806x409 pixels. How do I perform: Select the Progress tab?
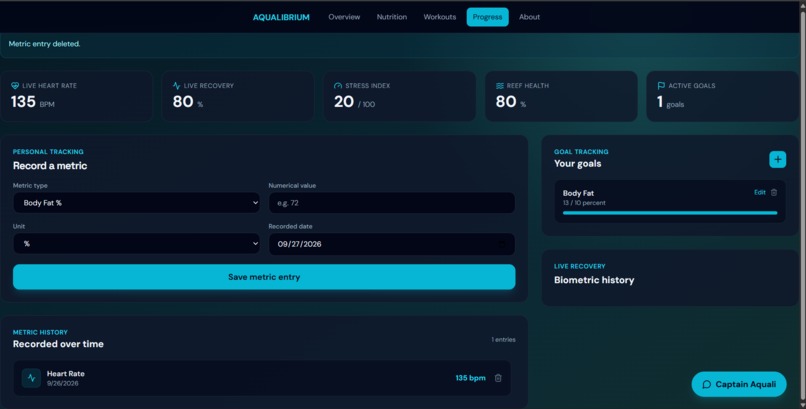tap(487, 17)
